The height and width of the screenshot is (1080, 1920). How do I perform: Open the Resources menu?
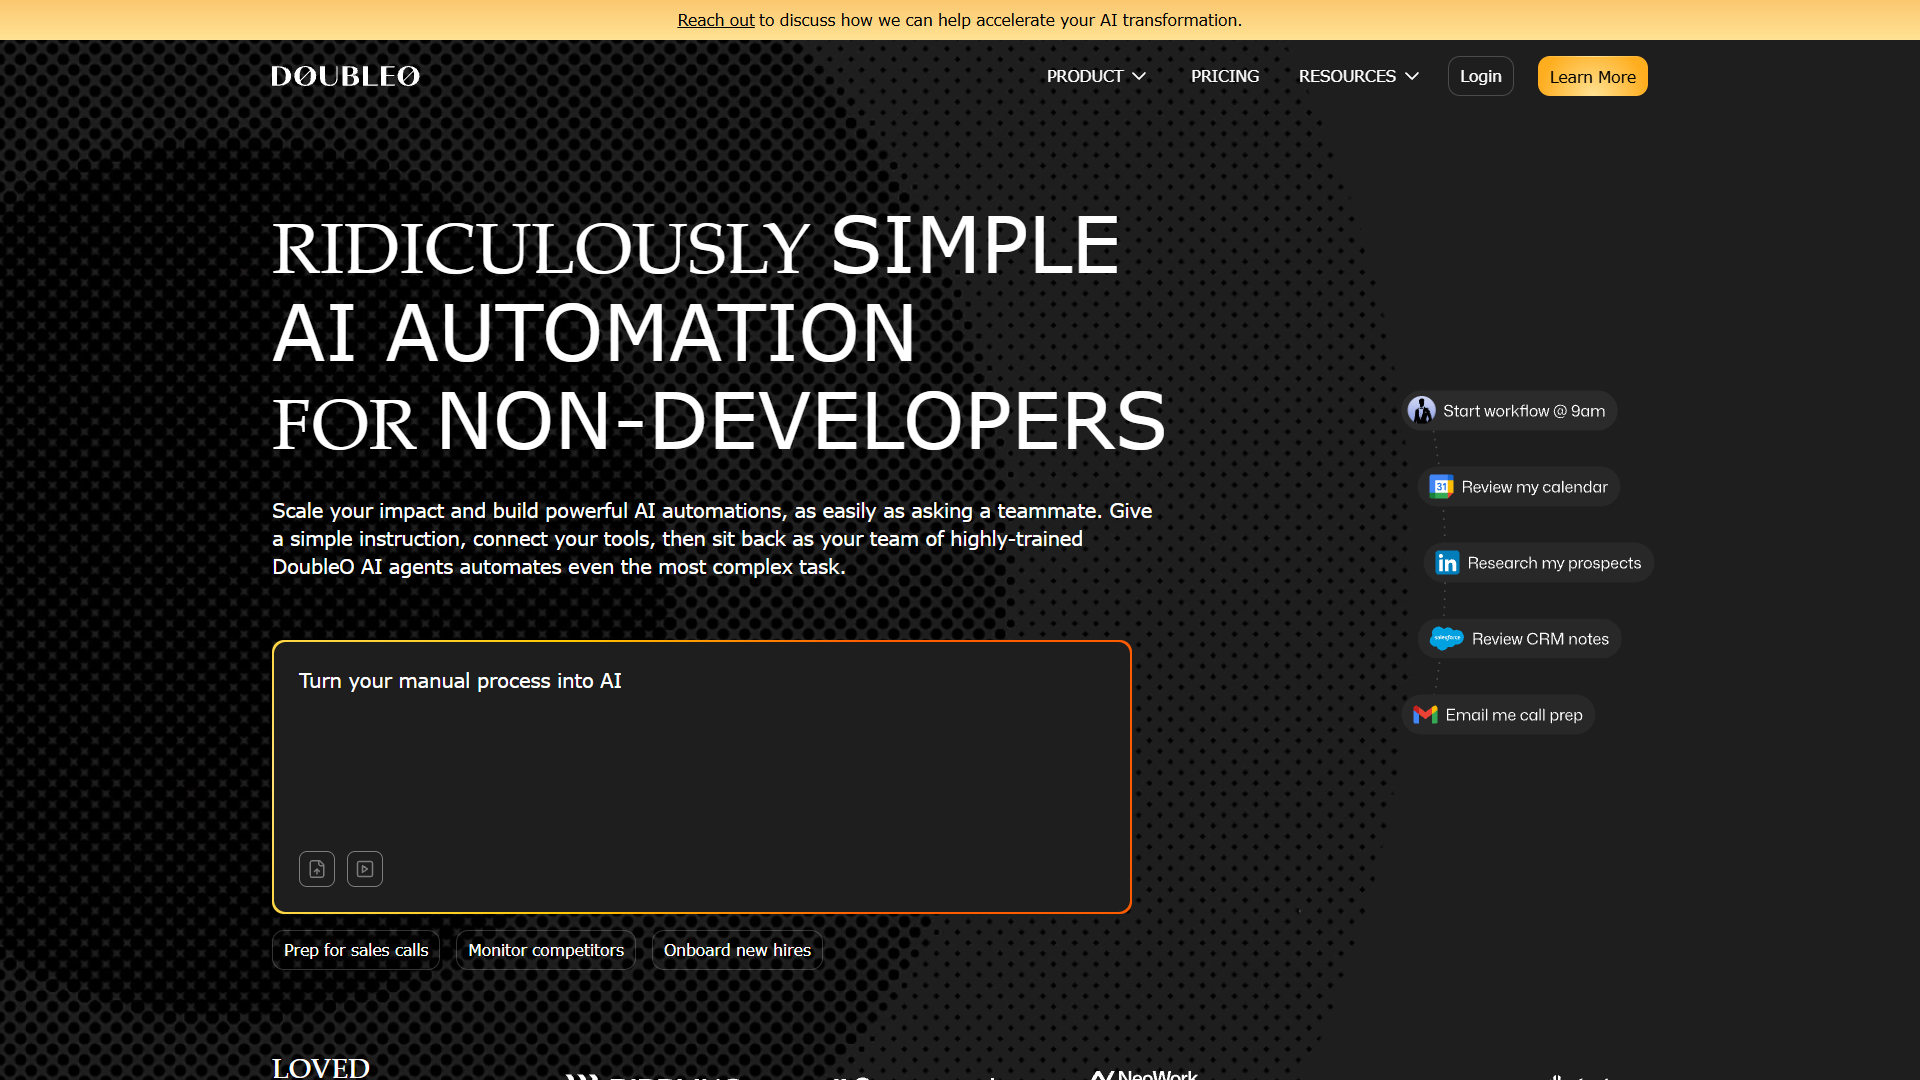point(1359,76)
